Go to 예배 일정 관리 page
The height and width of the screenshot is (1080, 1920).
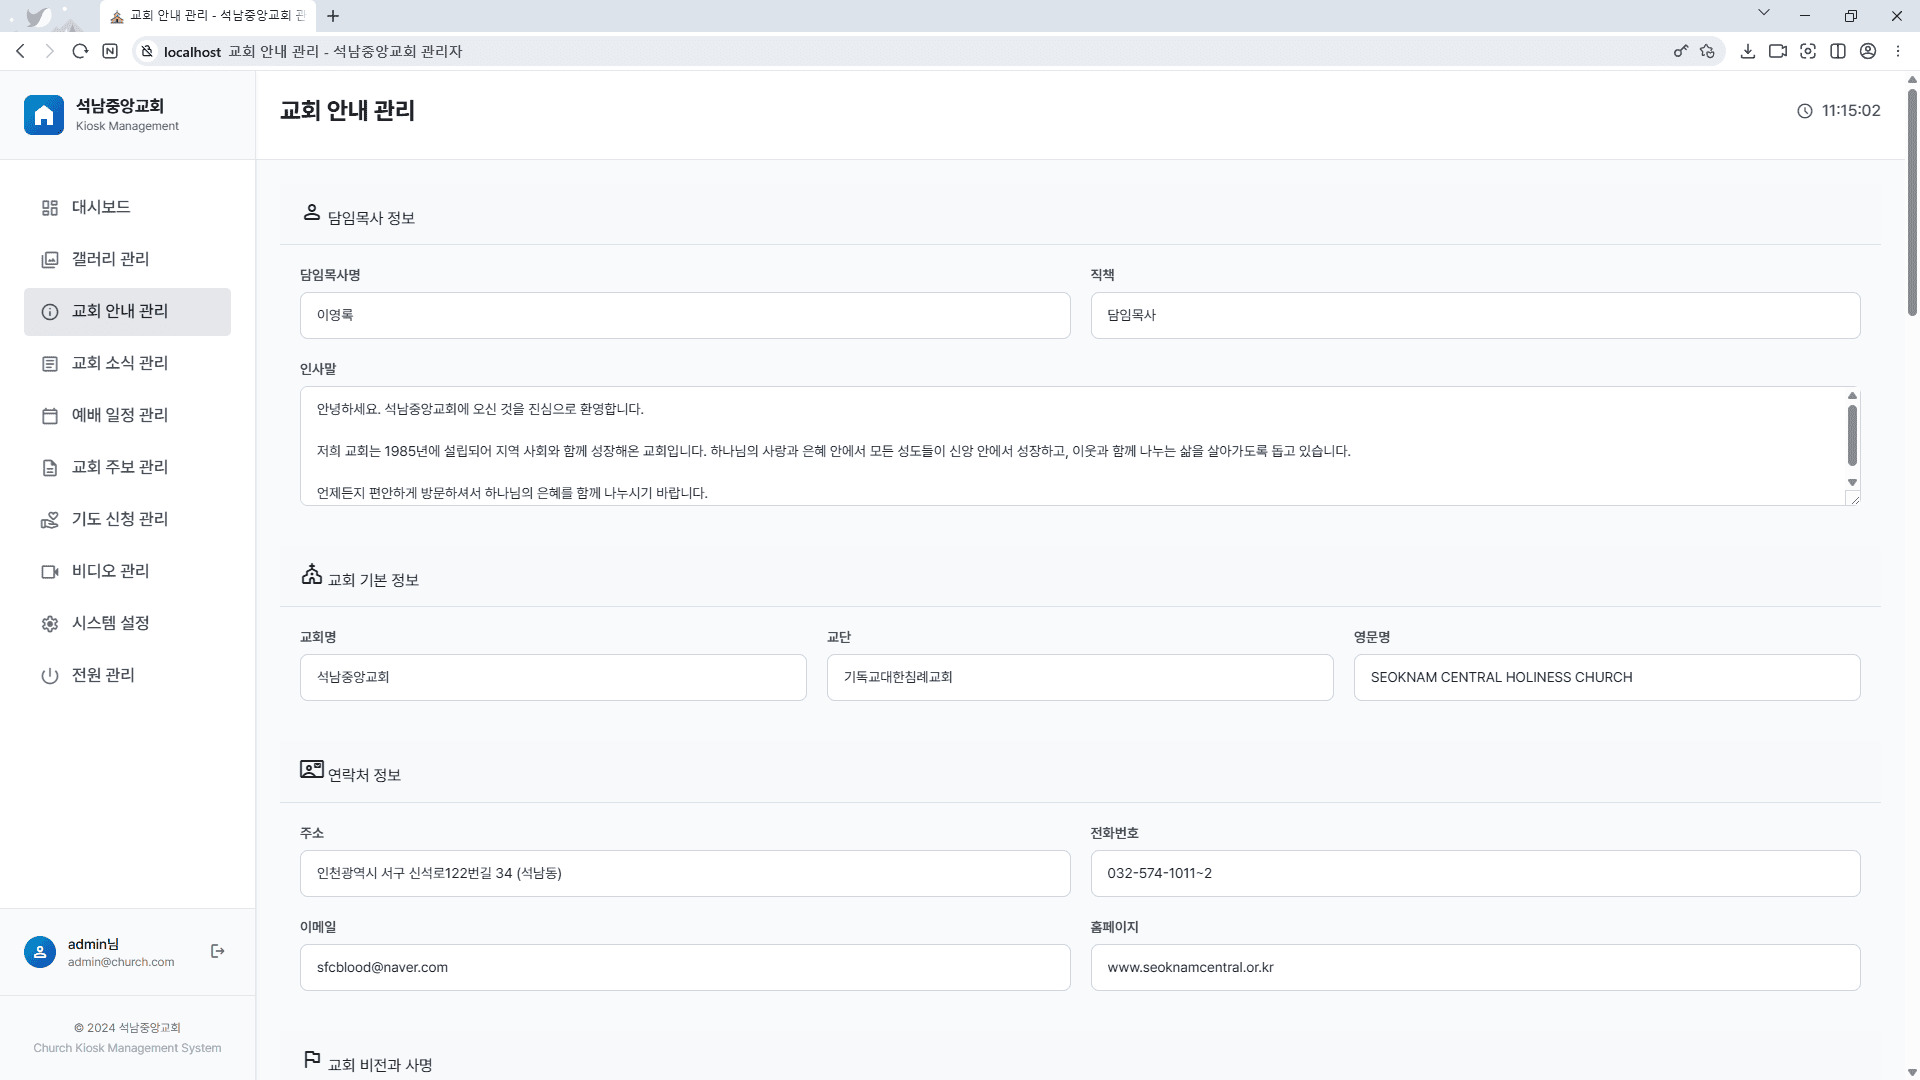point(119,415)
